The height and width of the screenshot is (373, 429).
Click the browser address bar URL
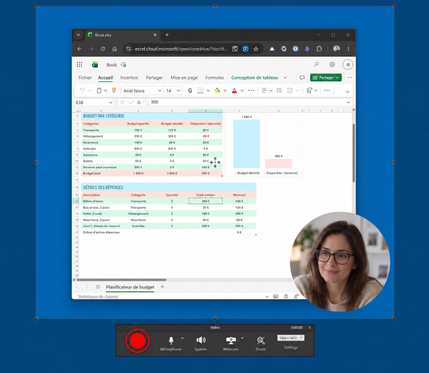[x=179, y=49]
